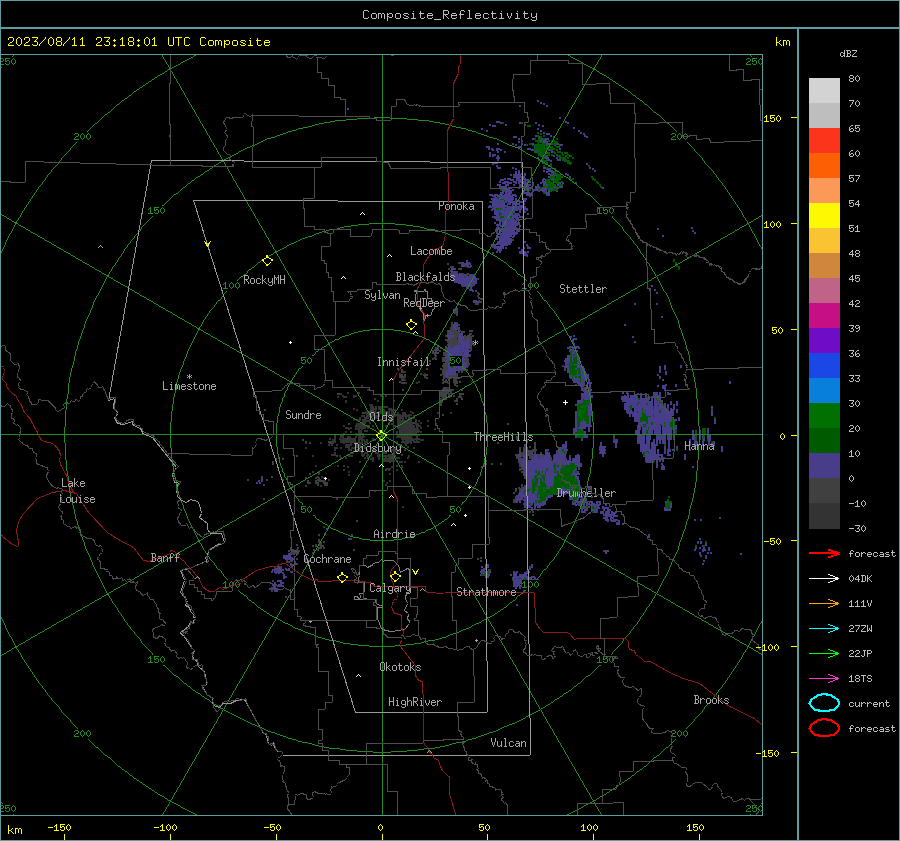Click the cyan 27ZW arrow symbol
900x841 pixels.
pyautogui.click(x=824, y=629)
